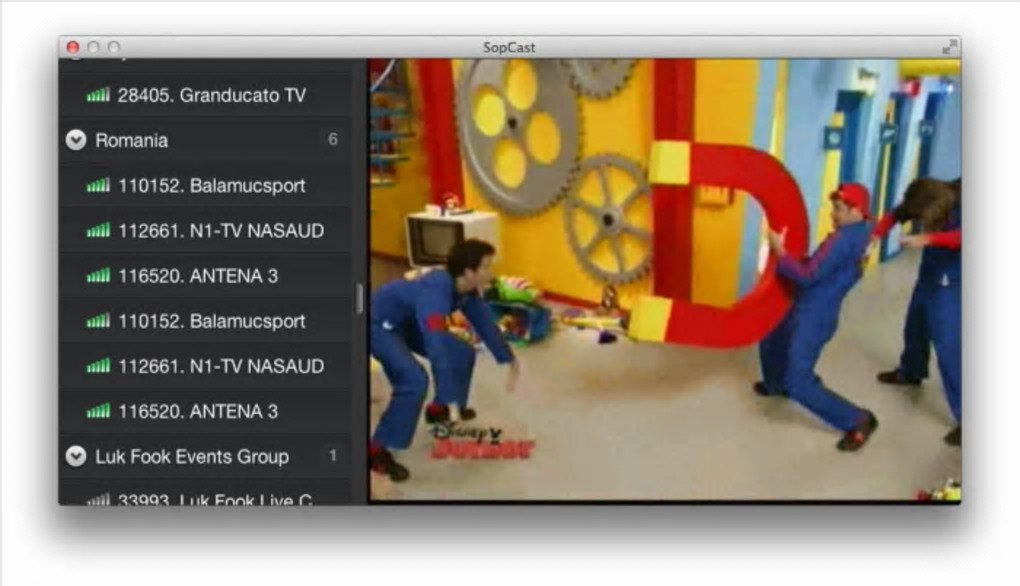Click signal icon of Balamucsport under Romania header
The width and height of the screenshot is (1020, 586).
pyautogui.click(x=98, y=186)
